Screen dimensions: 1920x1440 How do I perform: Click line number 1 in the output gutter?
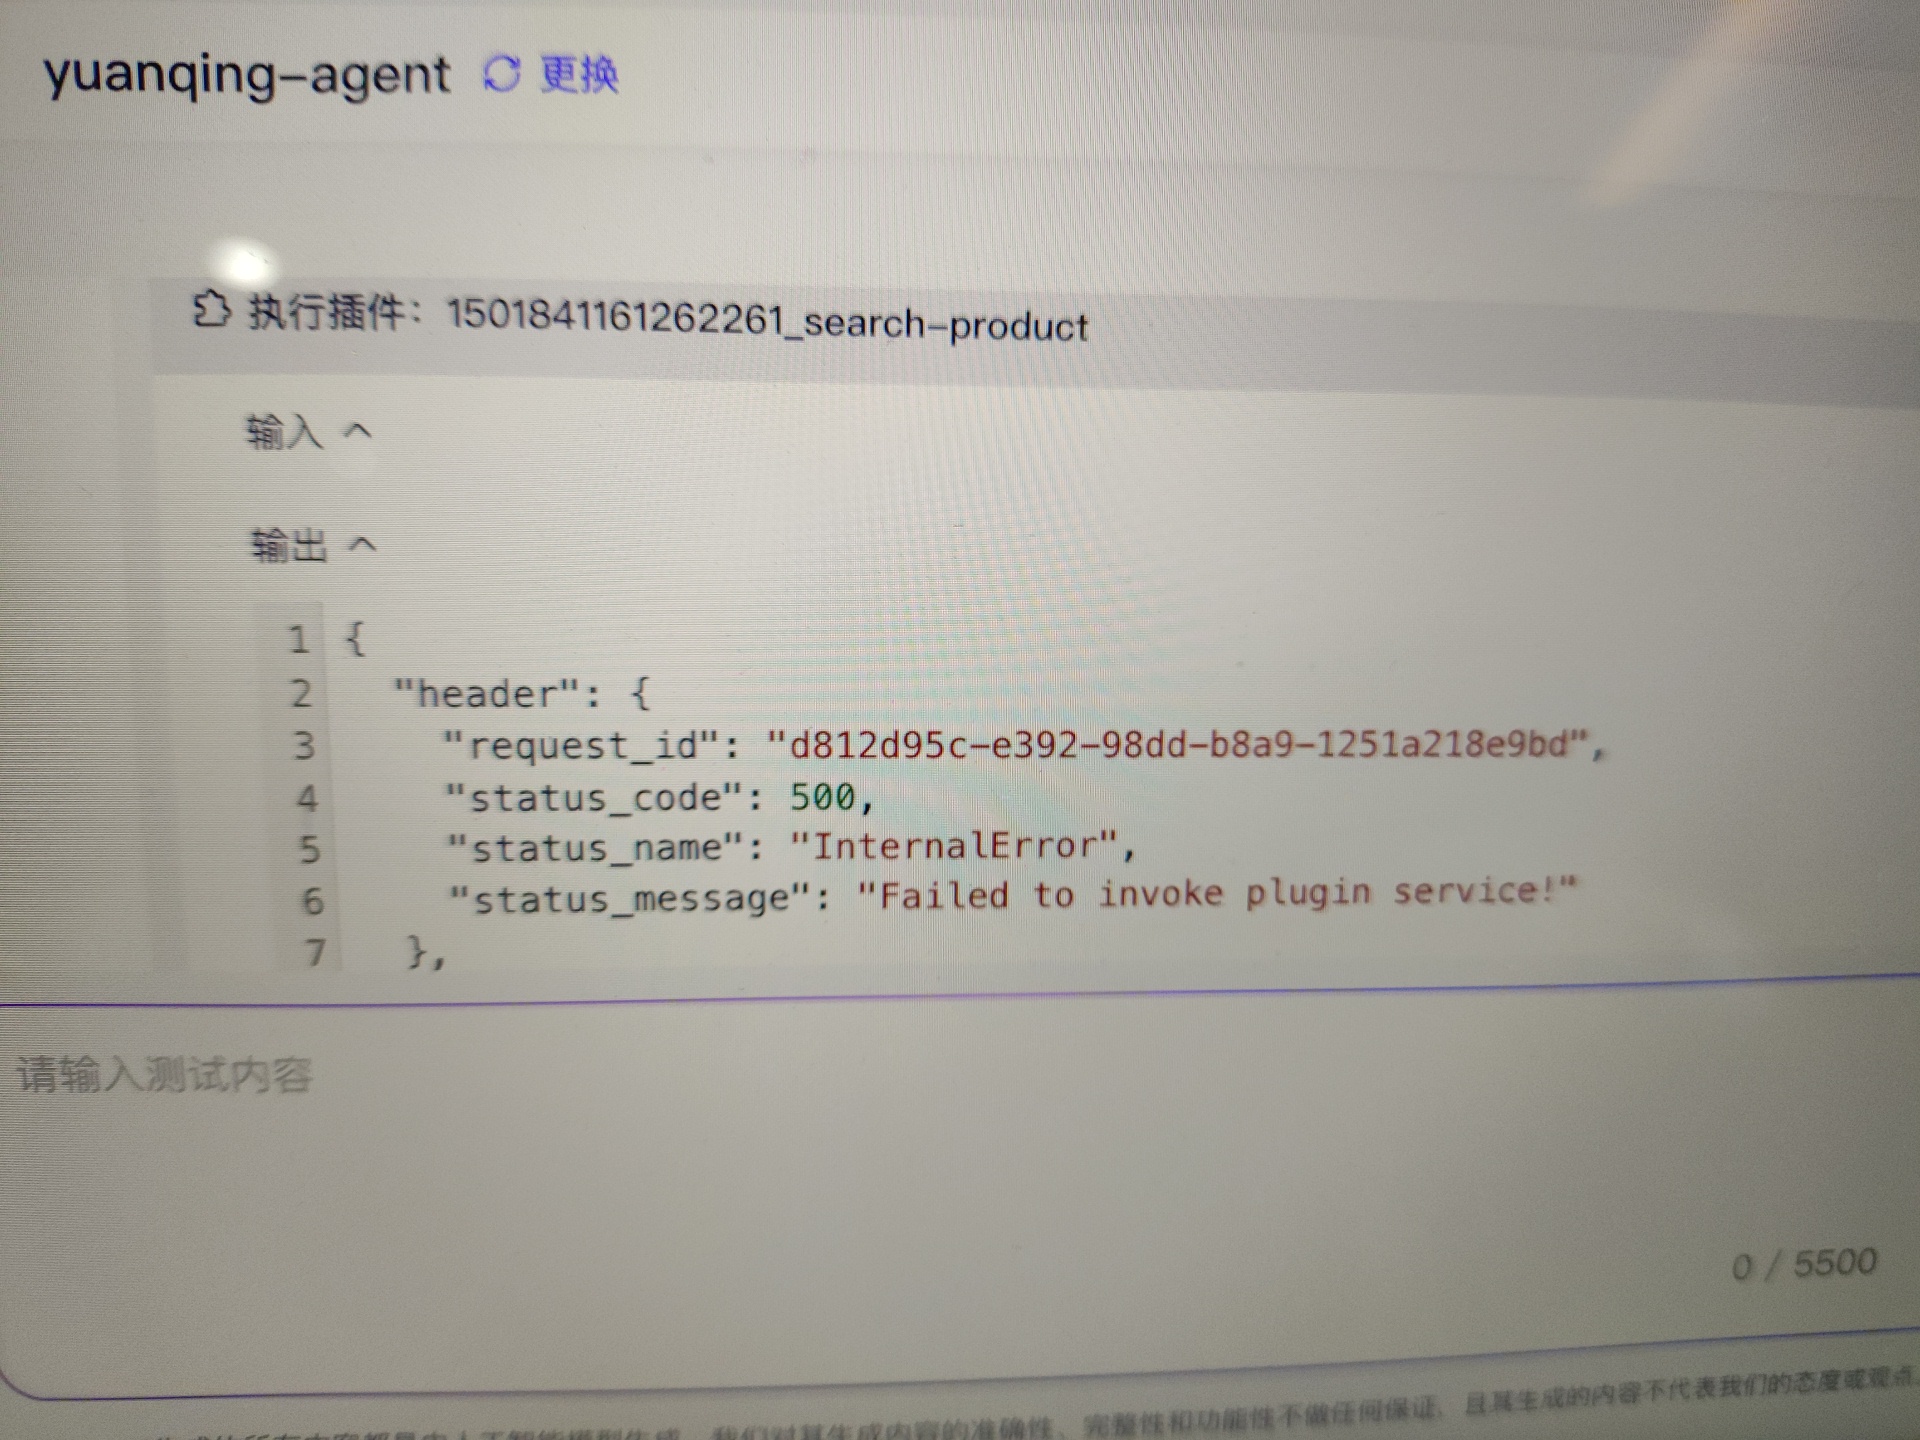pos(298,638)
